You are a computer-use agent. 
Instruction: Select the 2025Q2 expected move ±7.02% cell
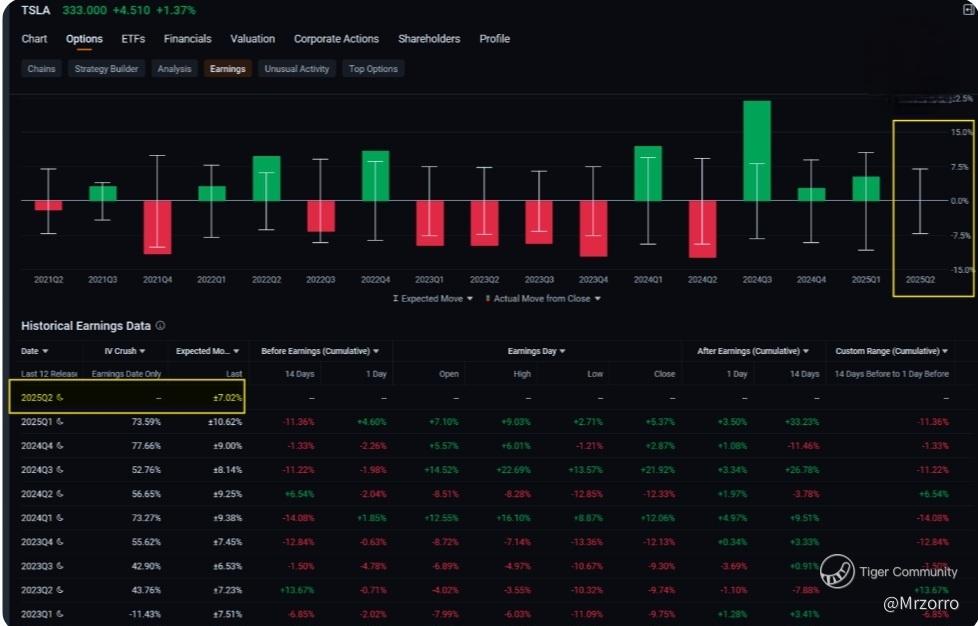(x=227, y=397)
